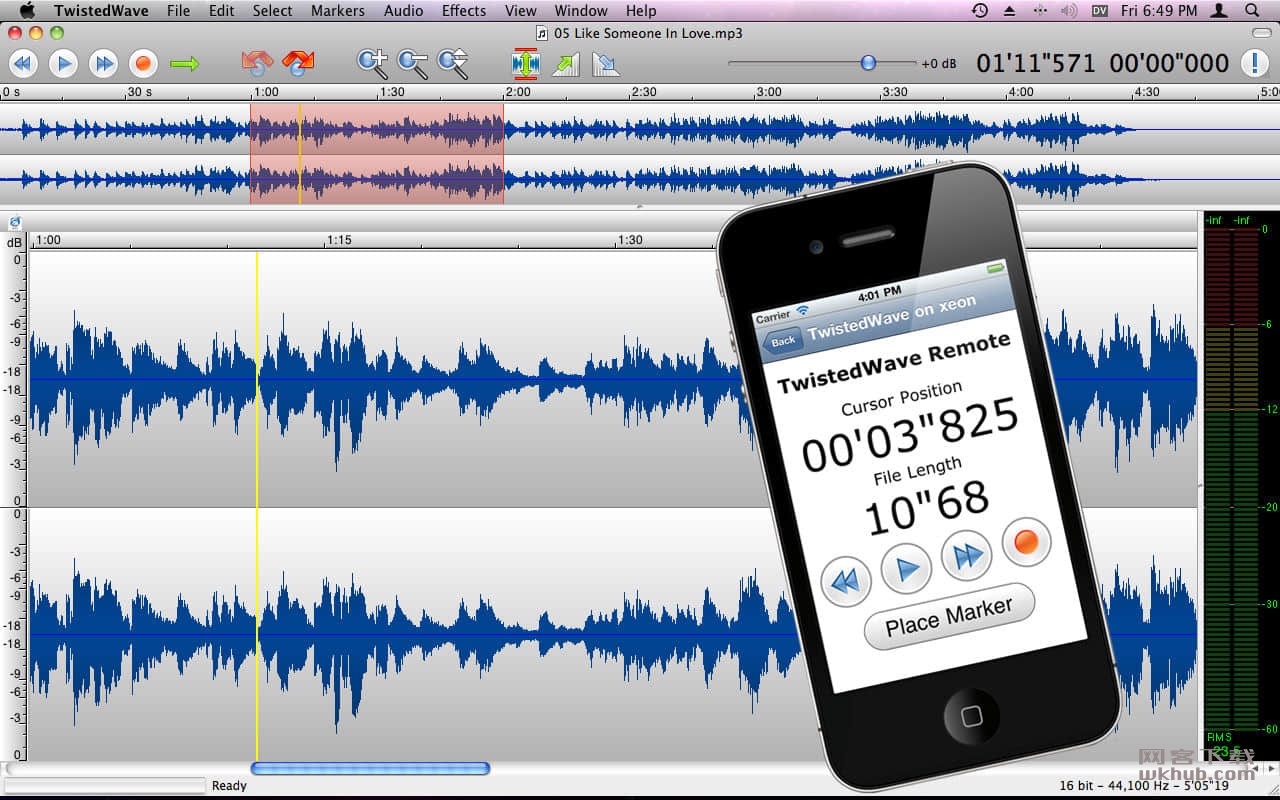
Task: Click the normalize waveform icon
Action: (x=525, y=64)
